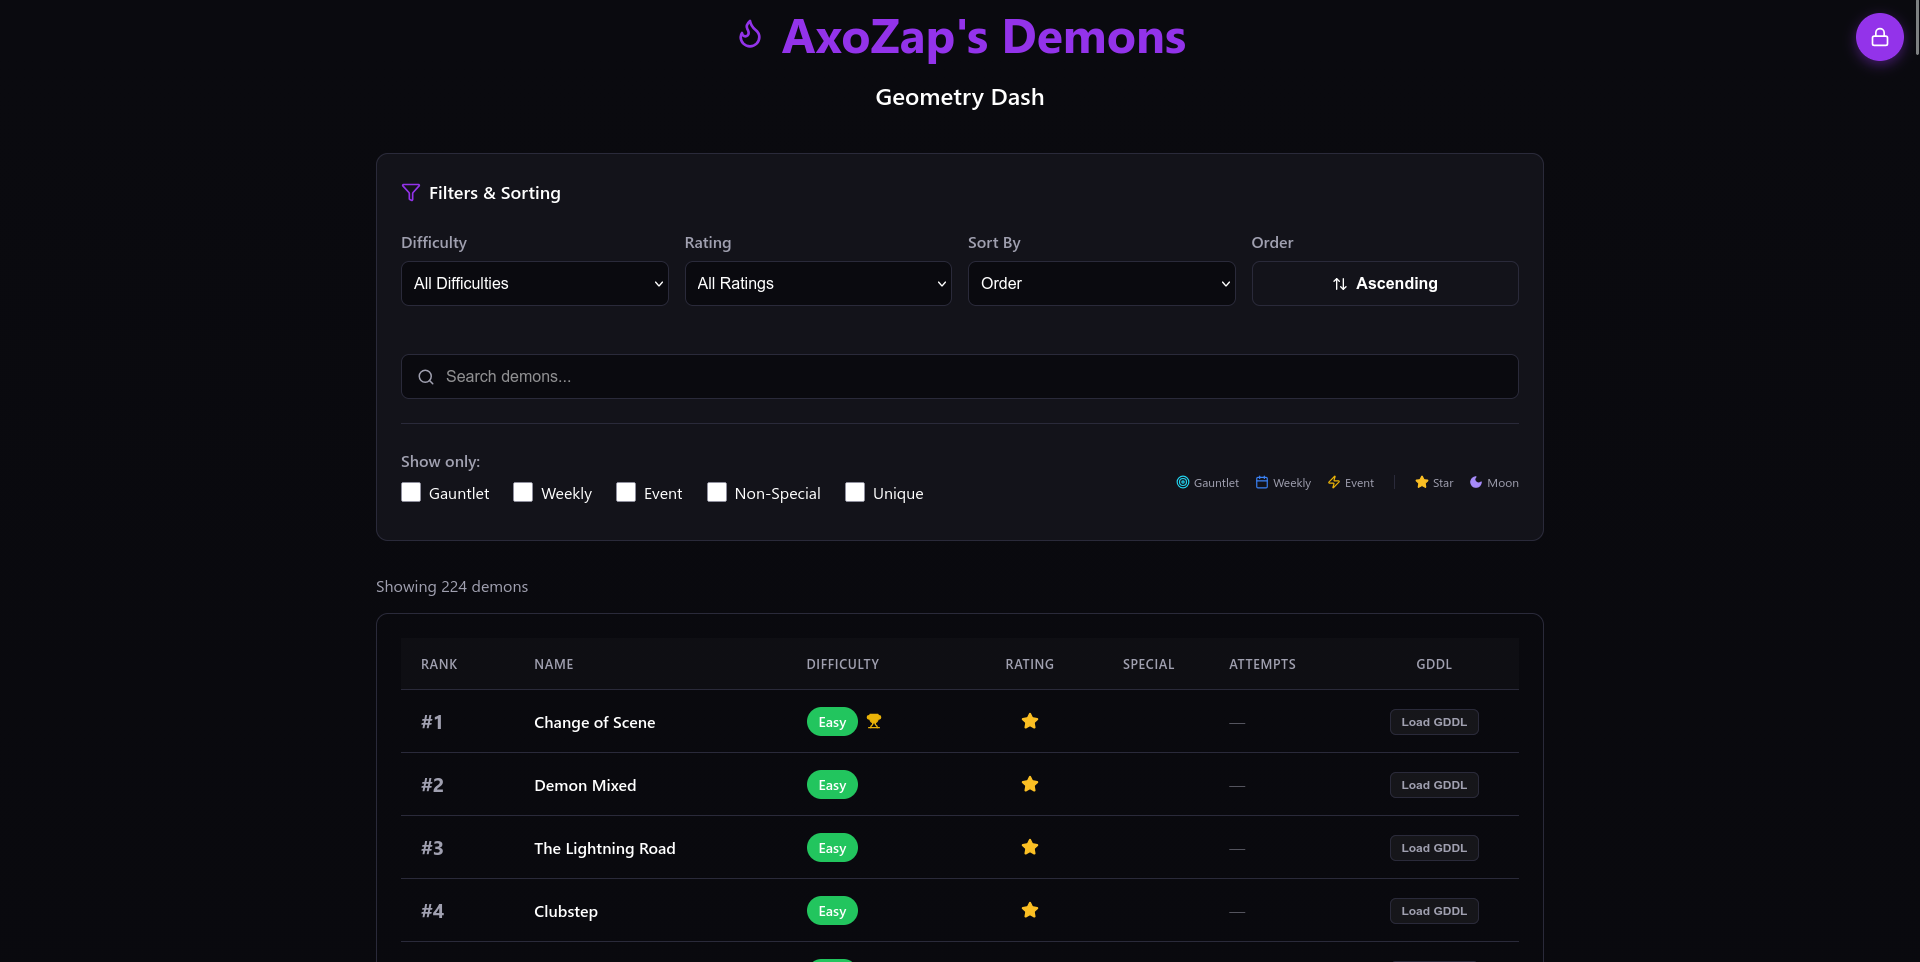Viewport: 1920px width, 962px height.
Task: Open the All Difficulties dropdown
Action: pyautogui.click(x=535, y=284)
